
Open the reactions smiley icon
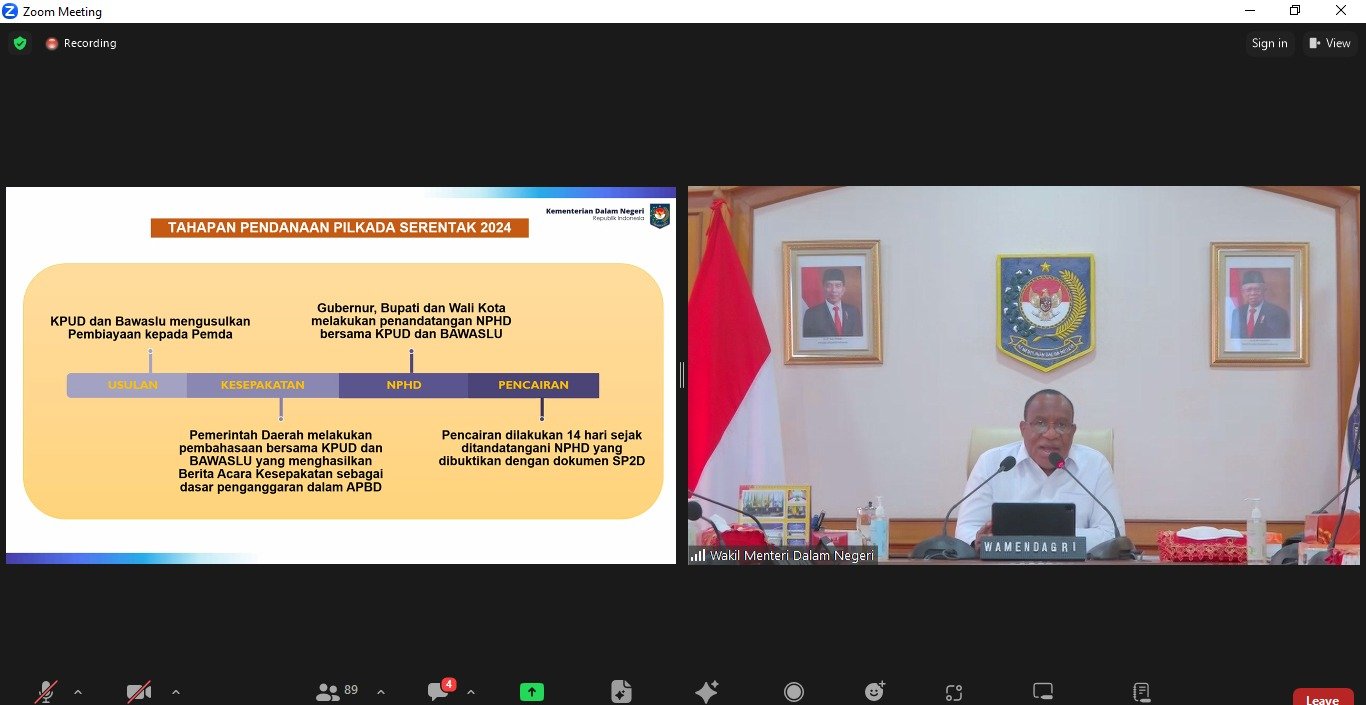click(x=875, y=691)
